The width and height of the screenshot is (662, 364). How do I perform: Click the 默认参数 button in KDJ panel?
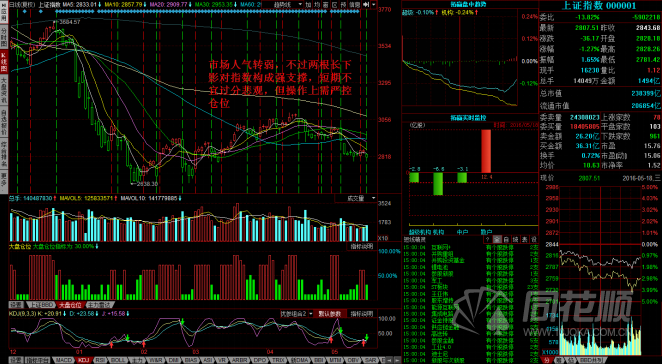tap(331, 314)
